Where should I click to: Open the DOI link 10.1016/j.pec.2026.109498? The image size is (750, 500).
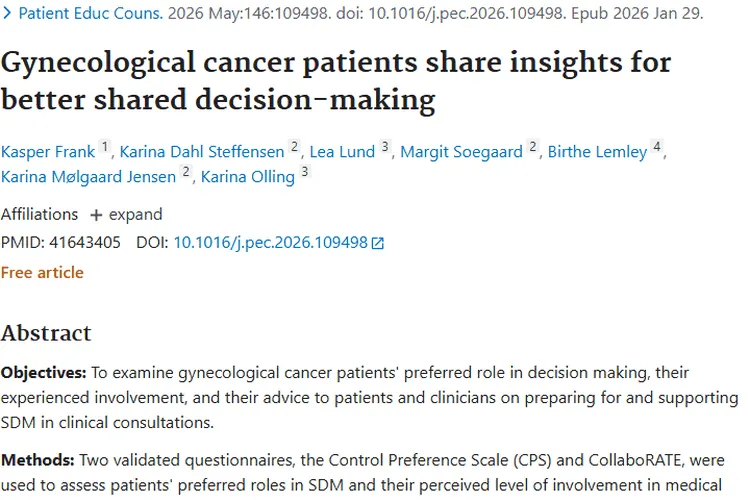(270, 242)
